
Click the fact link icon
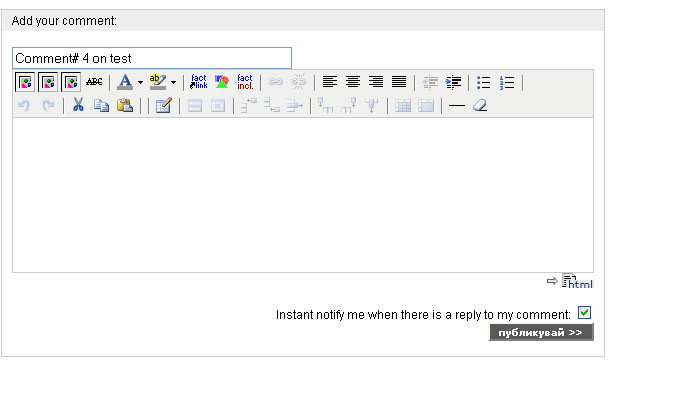198,82
